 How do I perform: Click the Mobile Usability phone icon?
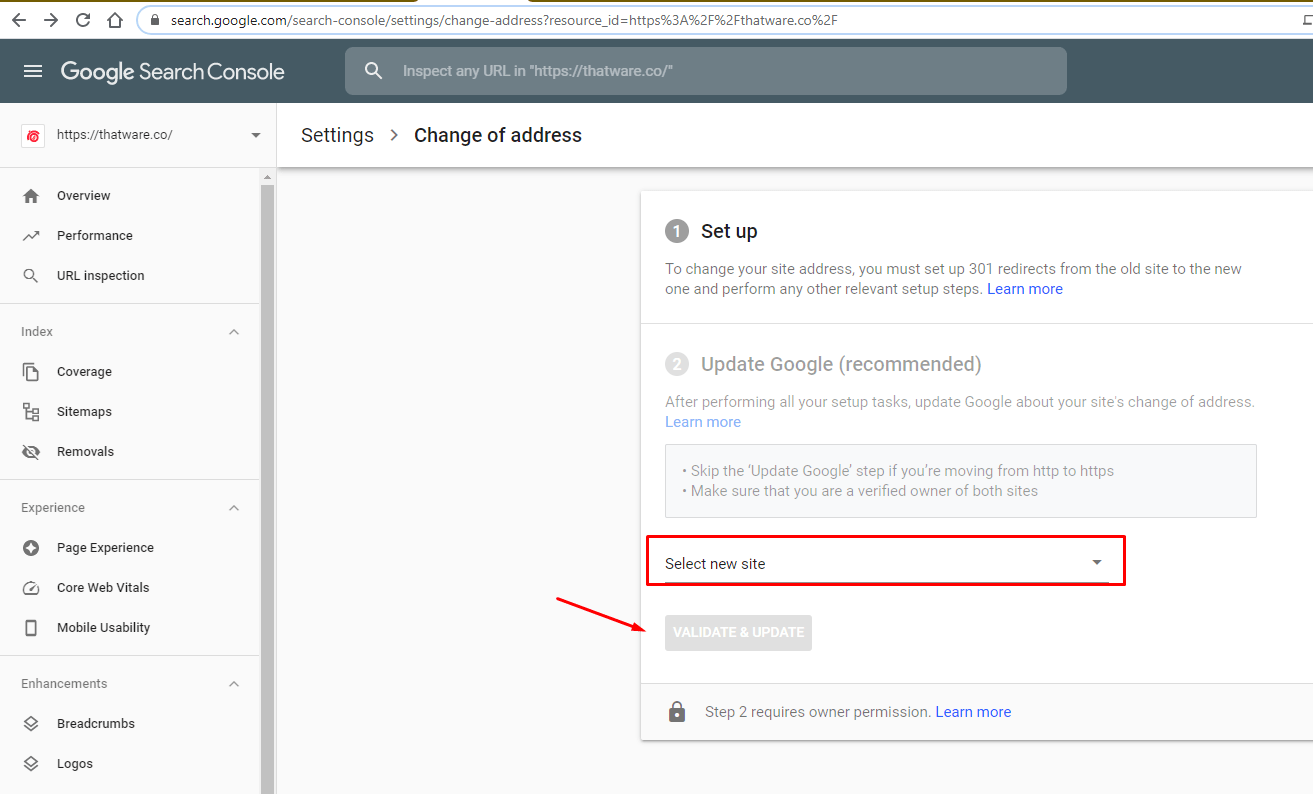pyautogui.click(x=31, y=628)
